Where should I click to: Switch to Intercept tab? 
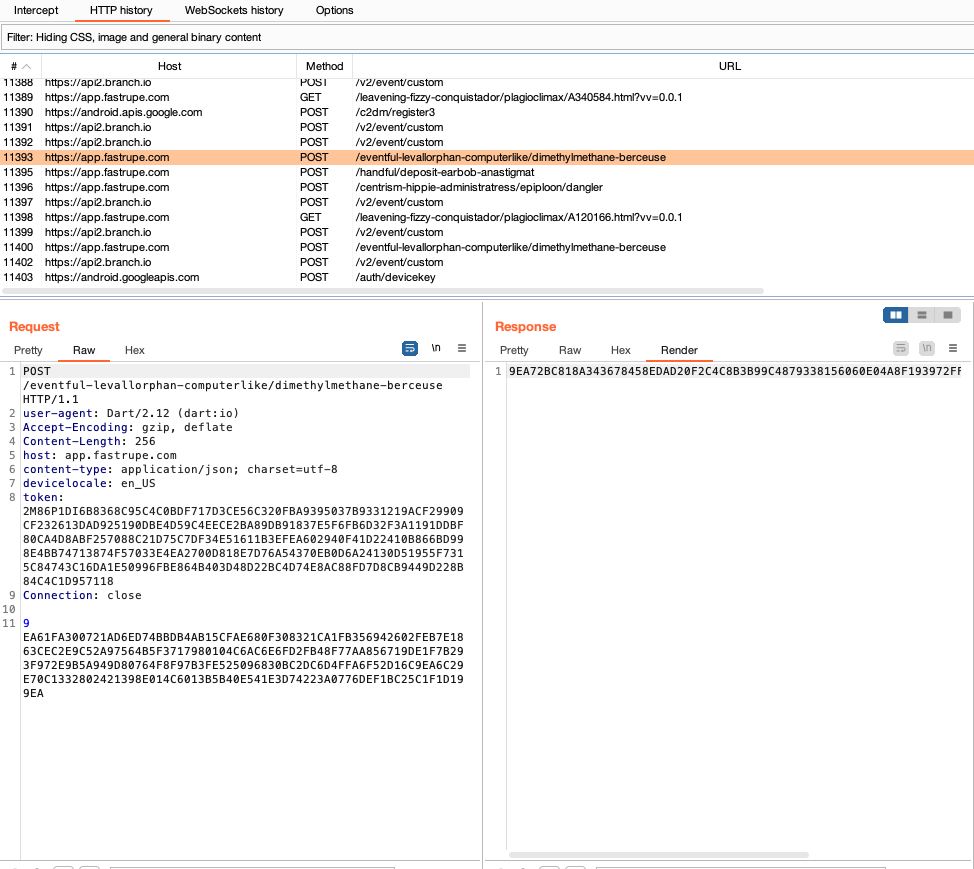pos(36,11)
